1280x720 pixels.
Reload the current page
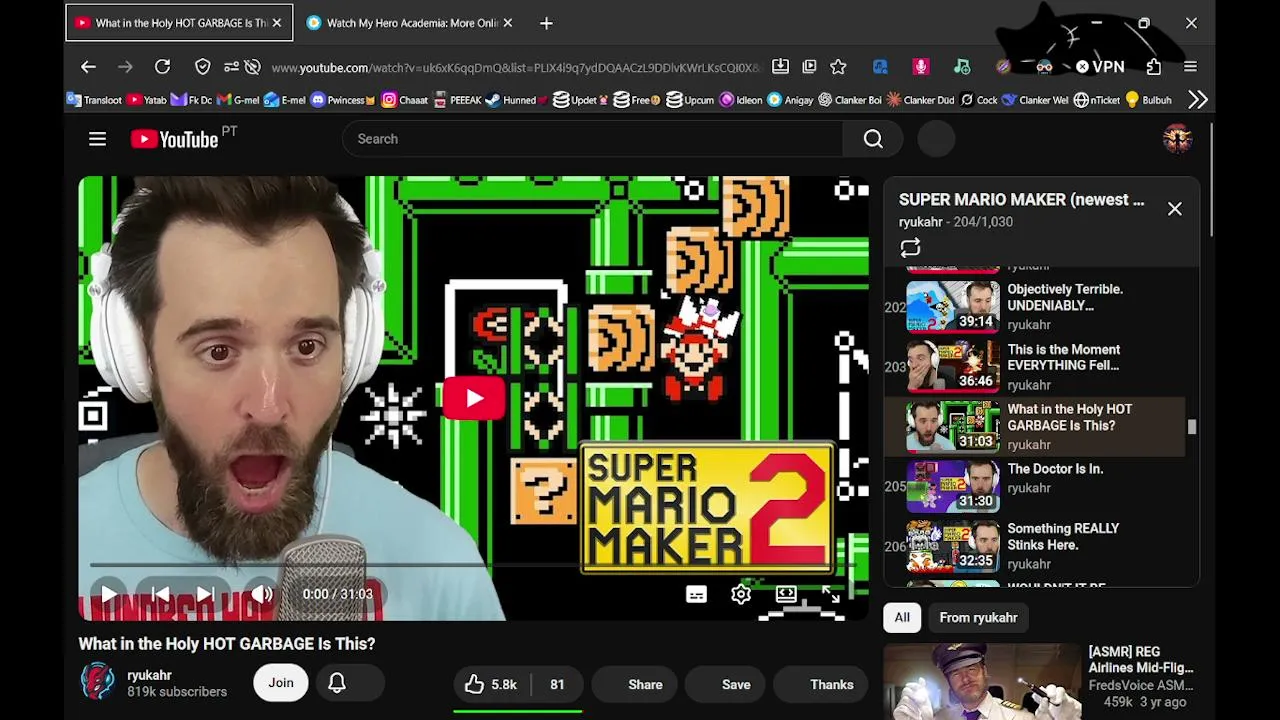(x=162, y=67)
